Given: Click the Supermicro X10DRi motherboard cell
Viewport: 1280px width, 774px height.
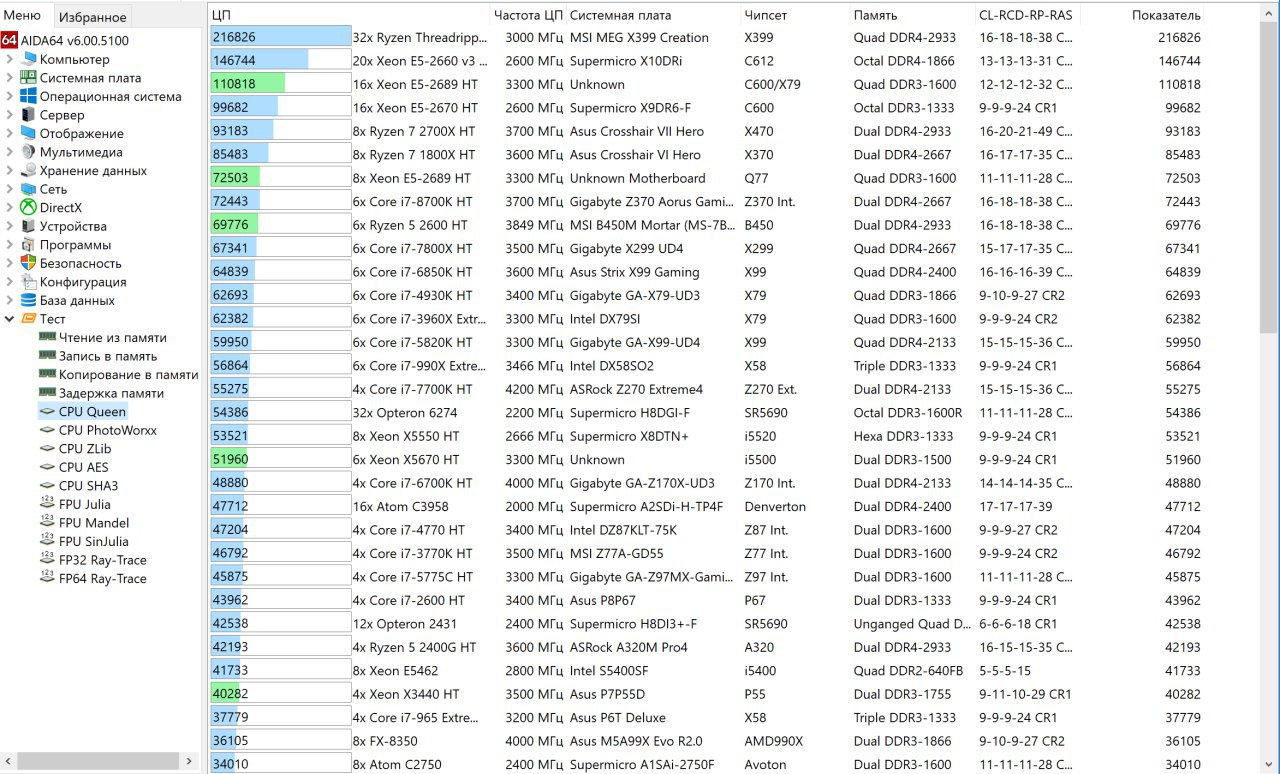Looking at the screenshot, I should coord(625,61).
